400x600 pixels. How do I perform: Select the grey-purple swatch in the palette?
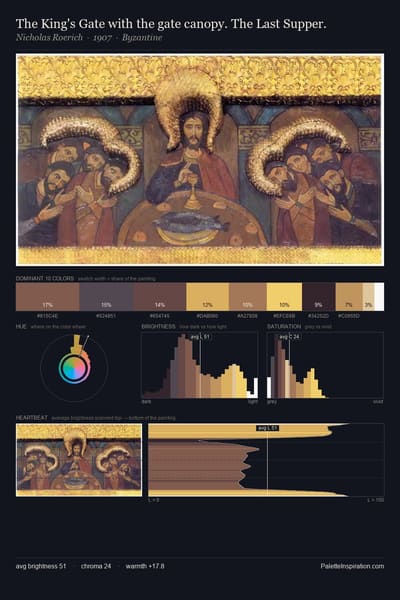(x=106, y=297)
